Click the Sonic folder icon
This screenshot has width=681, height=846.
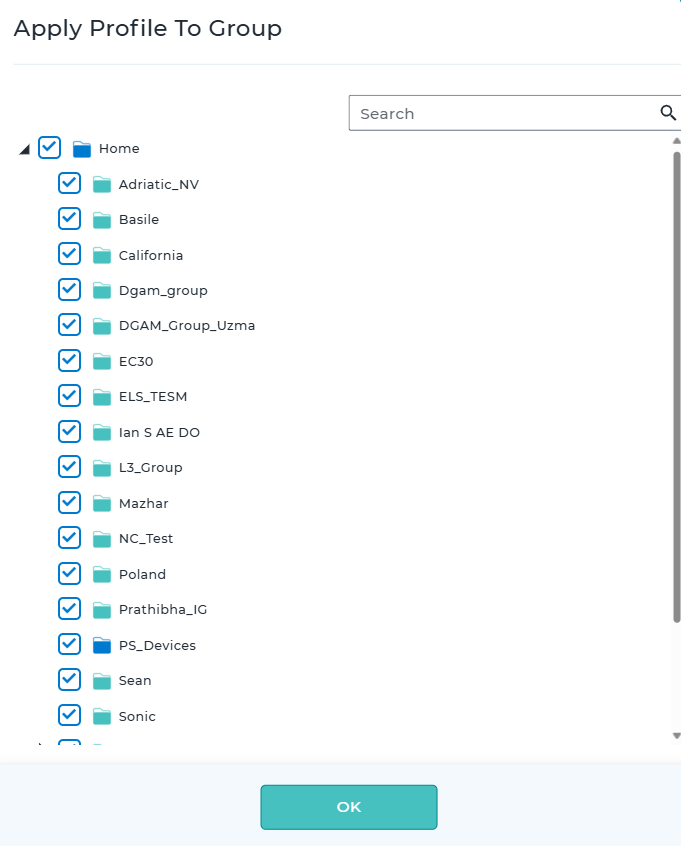click(102, 717)
